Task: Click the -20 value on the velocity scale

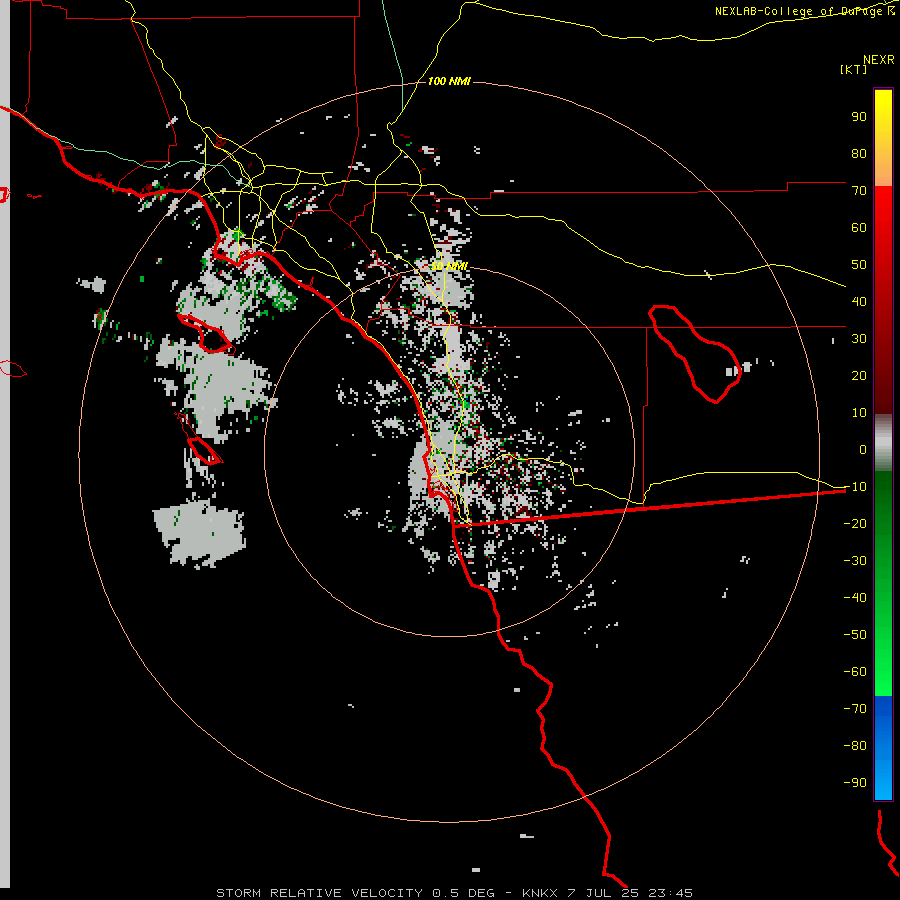Action: 855,523
